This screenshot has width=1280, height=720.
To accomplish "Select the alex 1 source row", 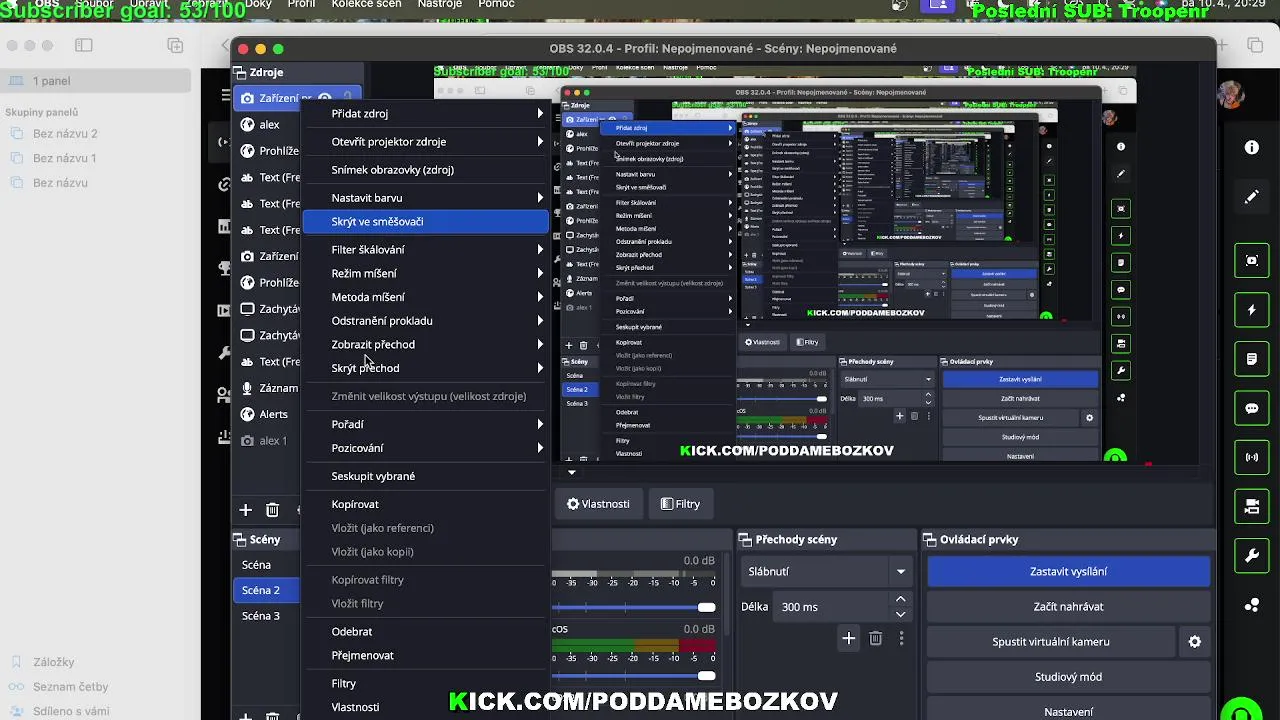I will click(267, 440).
